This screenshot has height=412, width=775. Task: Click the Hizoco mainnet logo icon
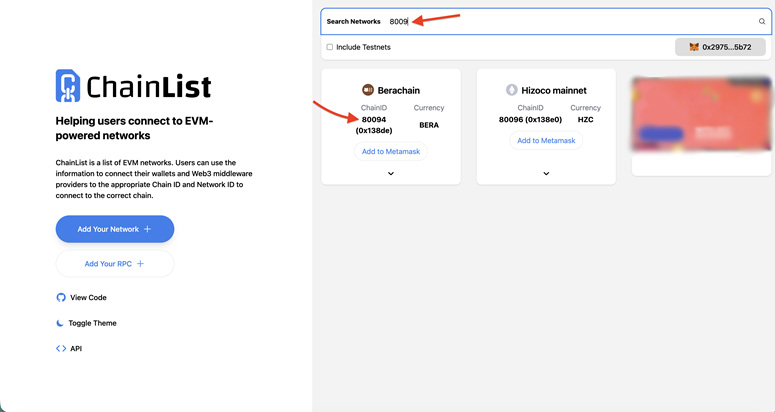[x=512, y=90]
